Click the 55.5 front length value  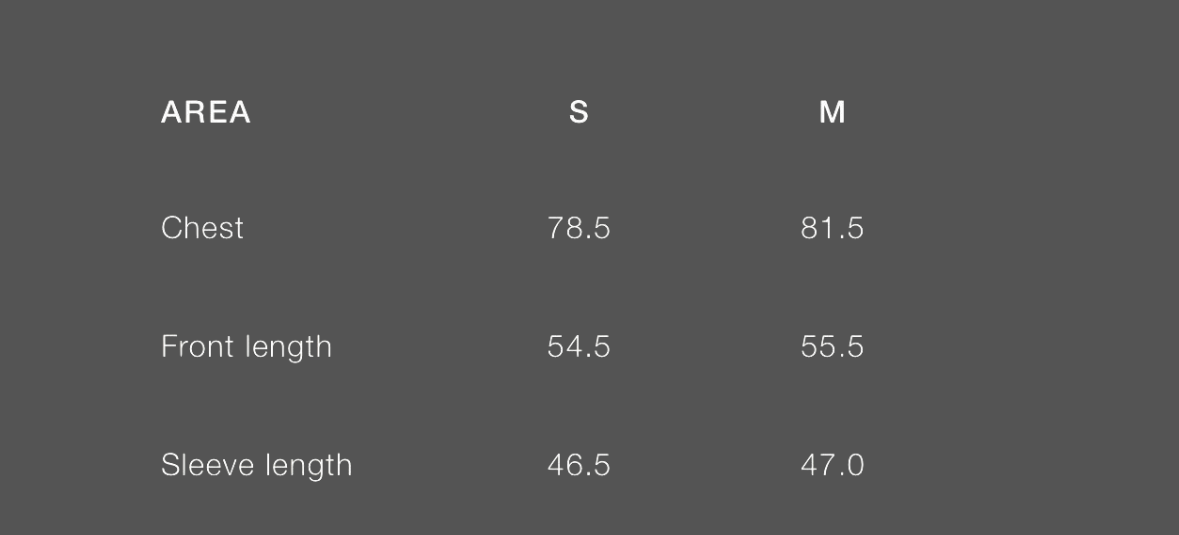tap(832, 347)
